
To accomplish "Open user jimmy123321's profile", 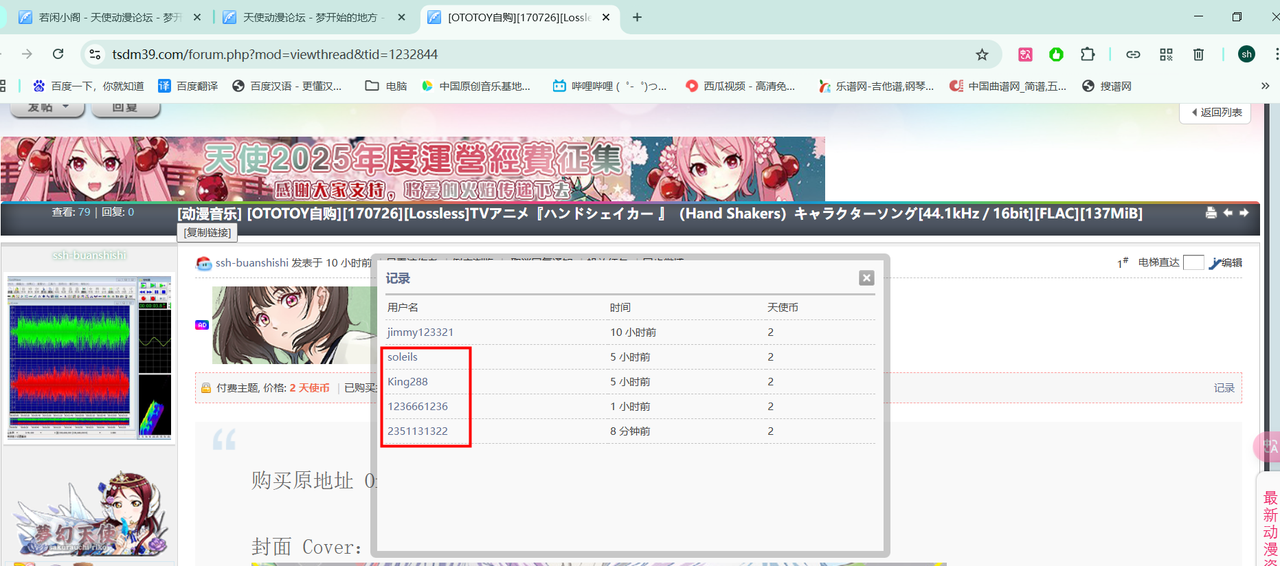I will (420, 332).
